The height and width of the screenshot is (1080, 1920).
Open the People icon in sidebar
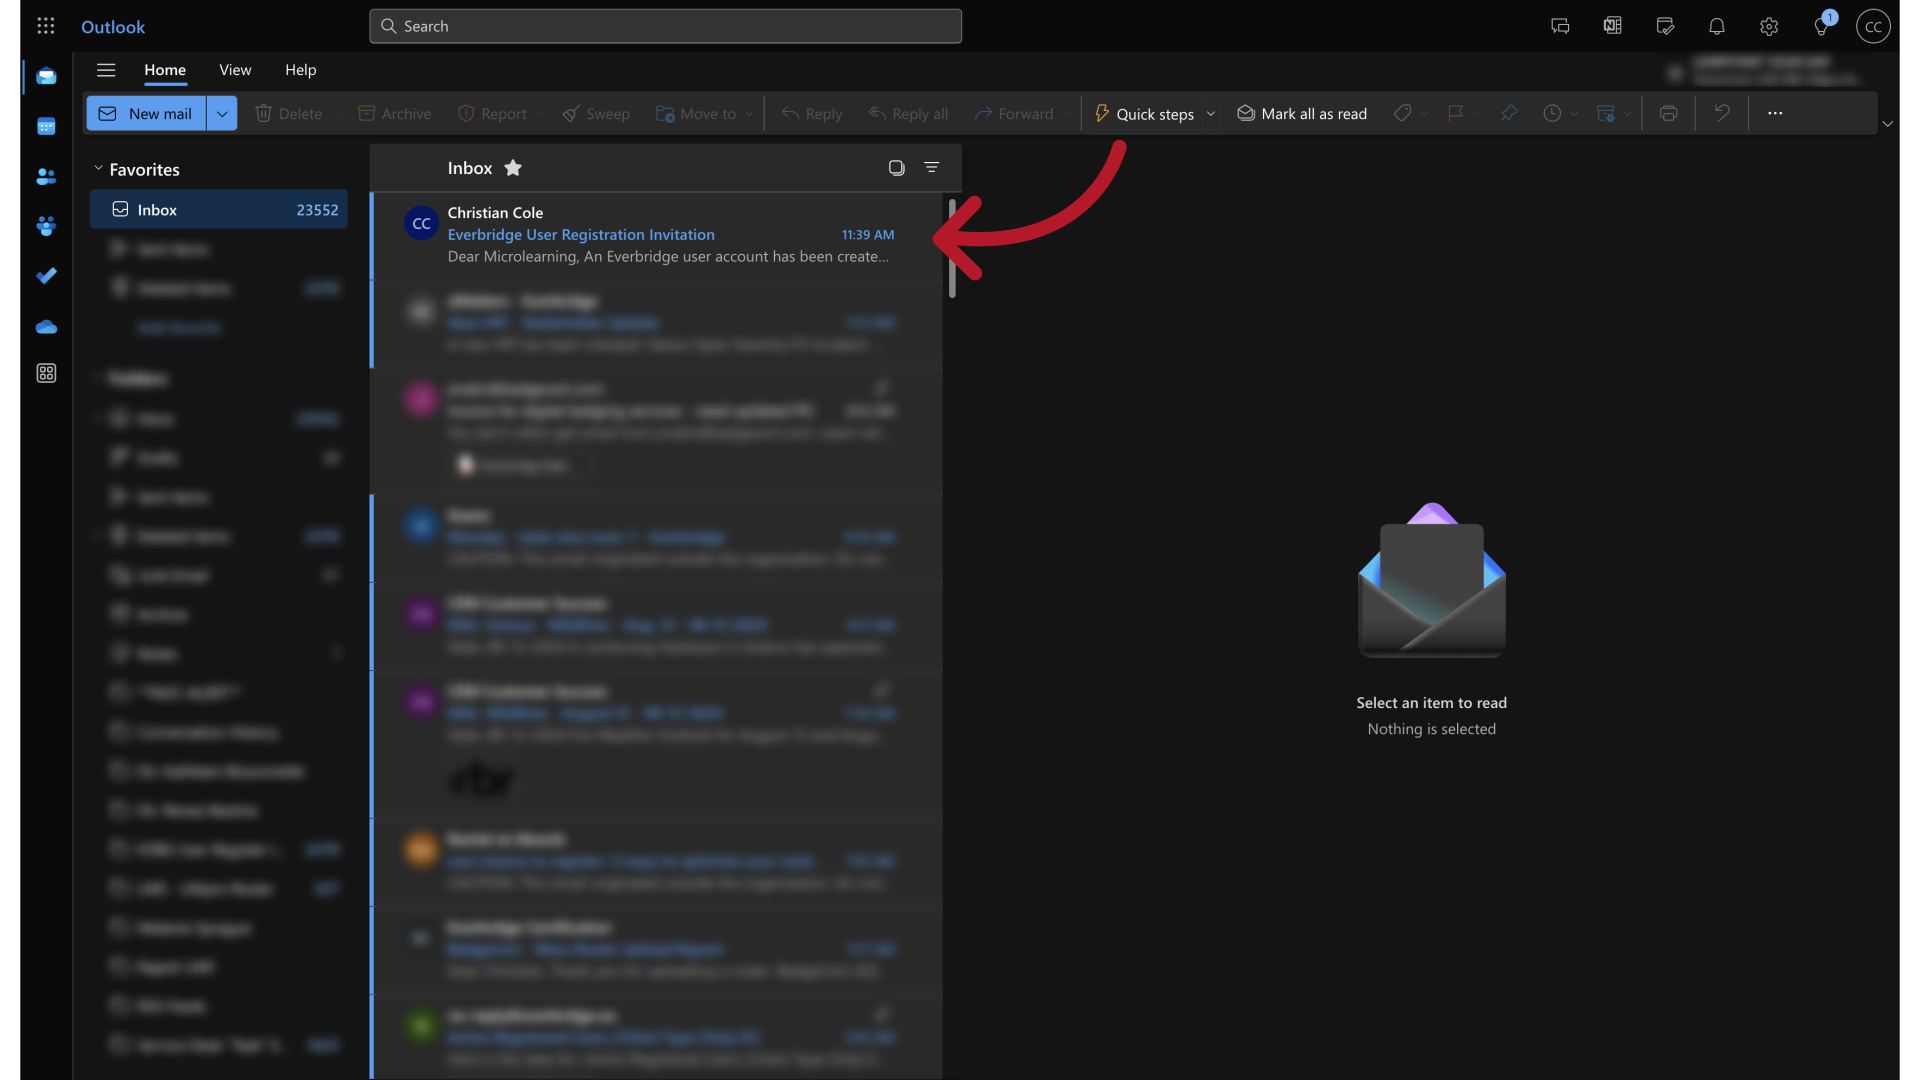tap(46, 176)
